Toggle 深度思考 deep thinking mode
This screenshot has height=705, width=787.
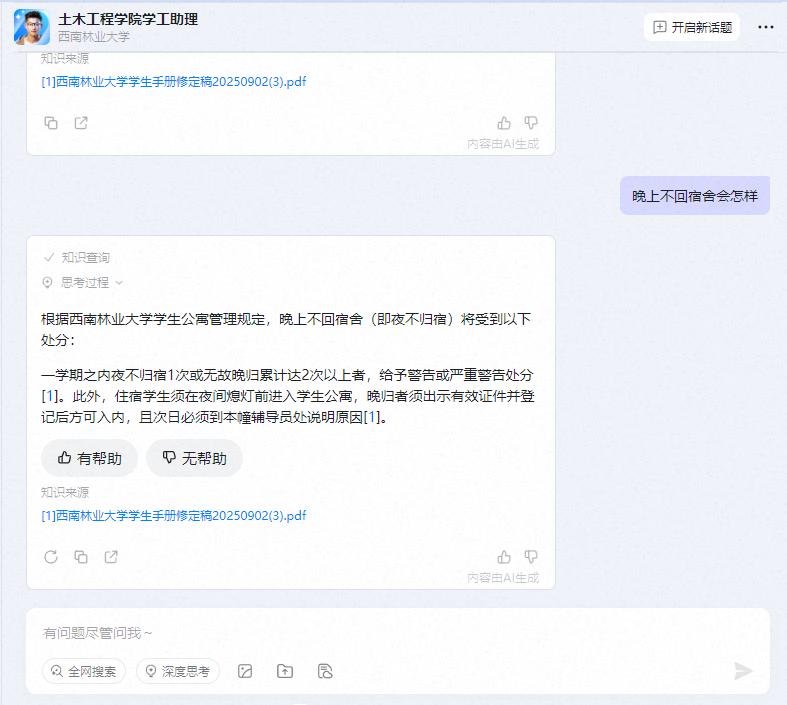[x=178, y=671]
